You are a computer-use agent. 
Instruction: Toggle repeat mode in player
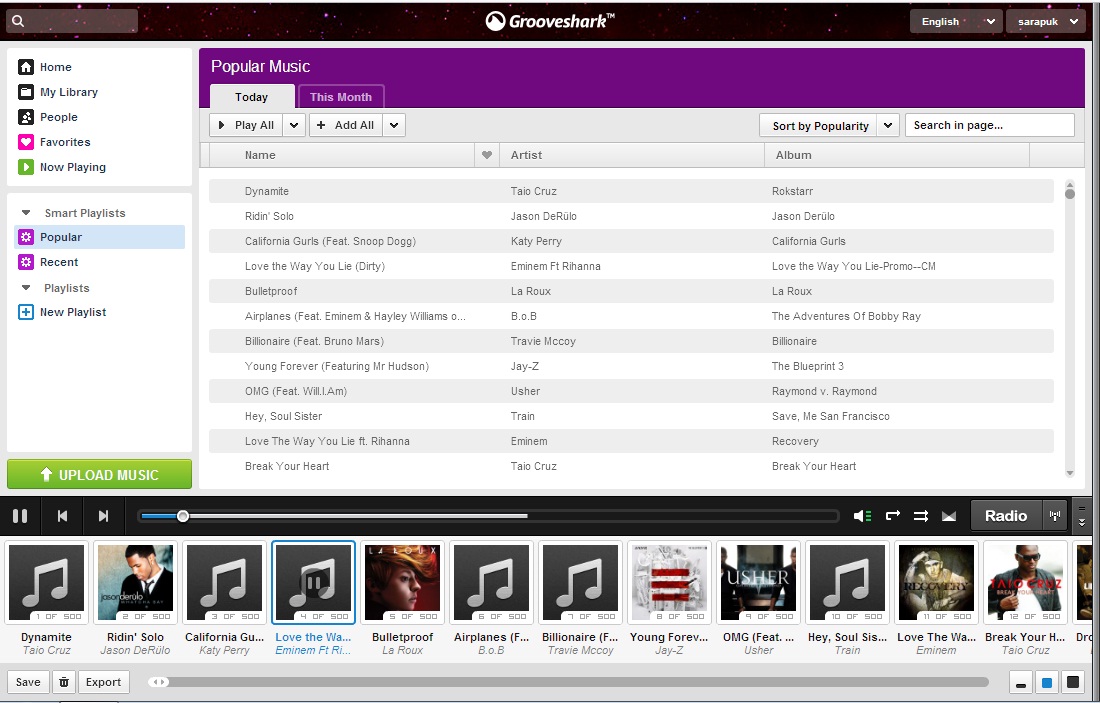[893, 516]
